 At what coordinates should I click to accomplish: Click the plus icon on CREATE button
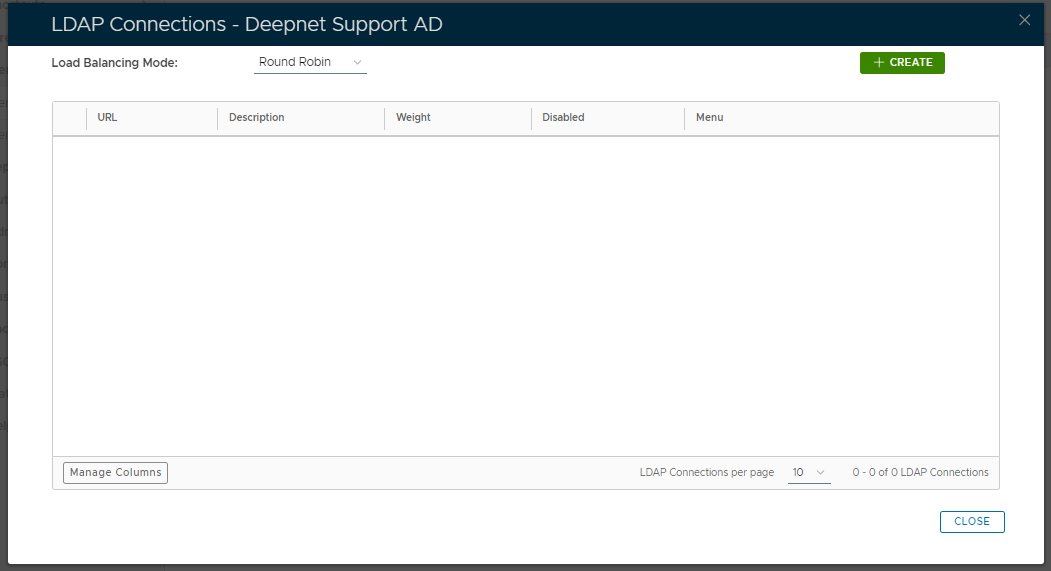879,63
